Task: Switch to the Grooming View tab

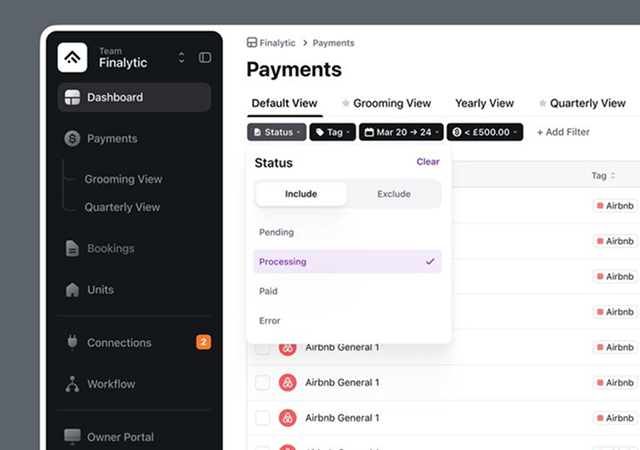Action: [x=391, y=103]
